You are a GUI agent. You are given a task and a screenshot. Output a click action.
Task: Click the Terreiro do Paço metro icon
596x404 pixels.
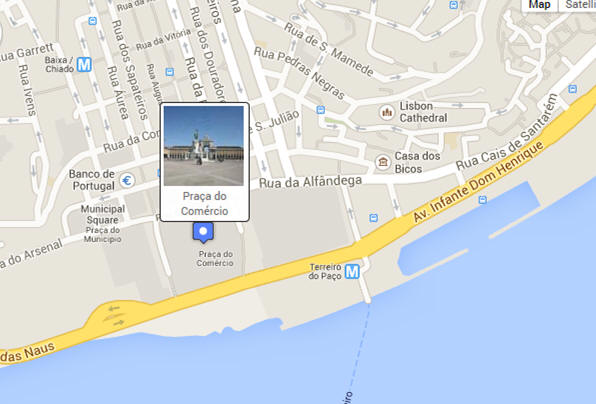click(x=352, y=272)
